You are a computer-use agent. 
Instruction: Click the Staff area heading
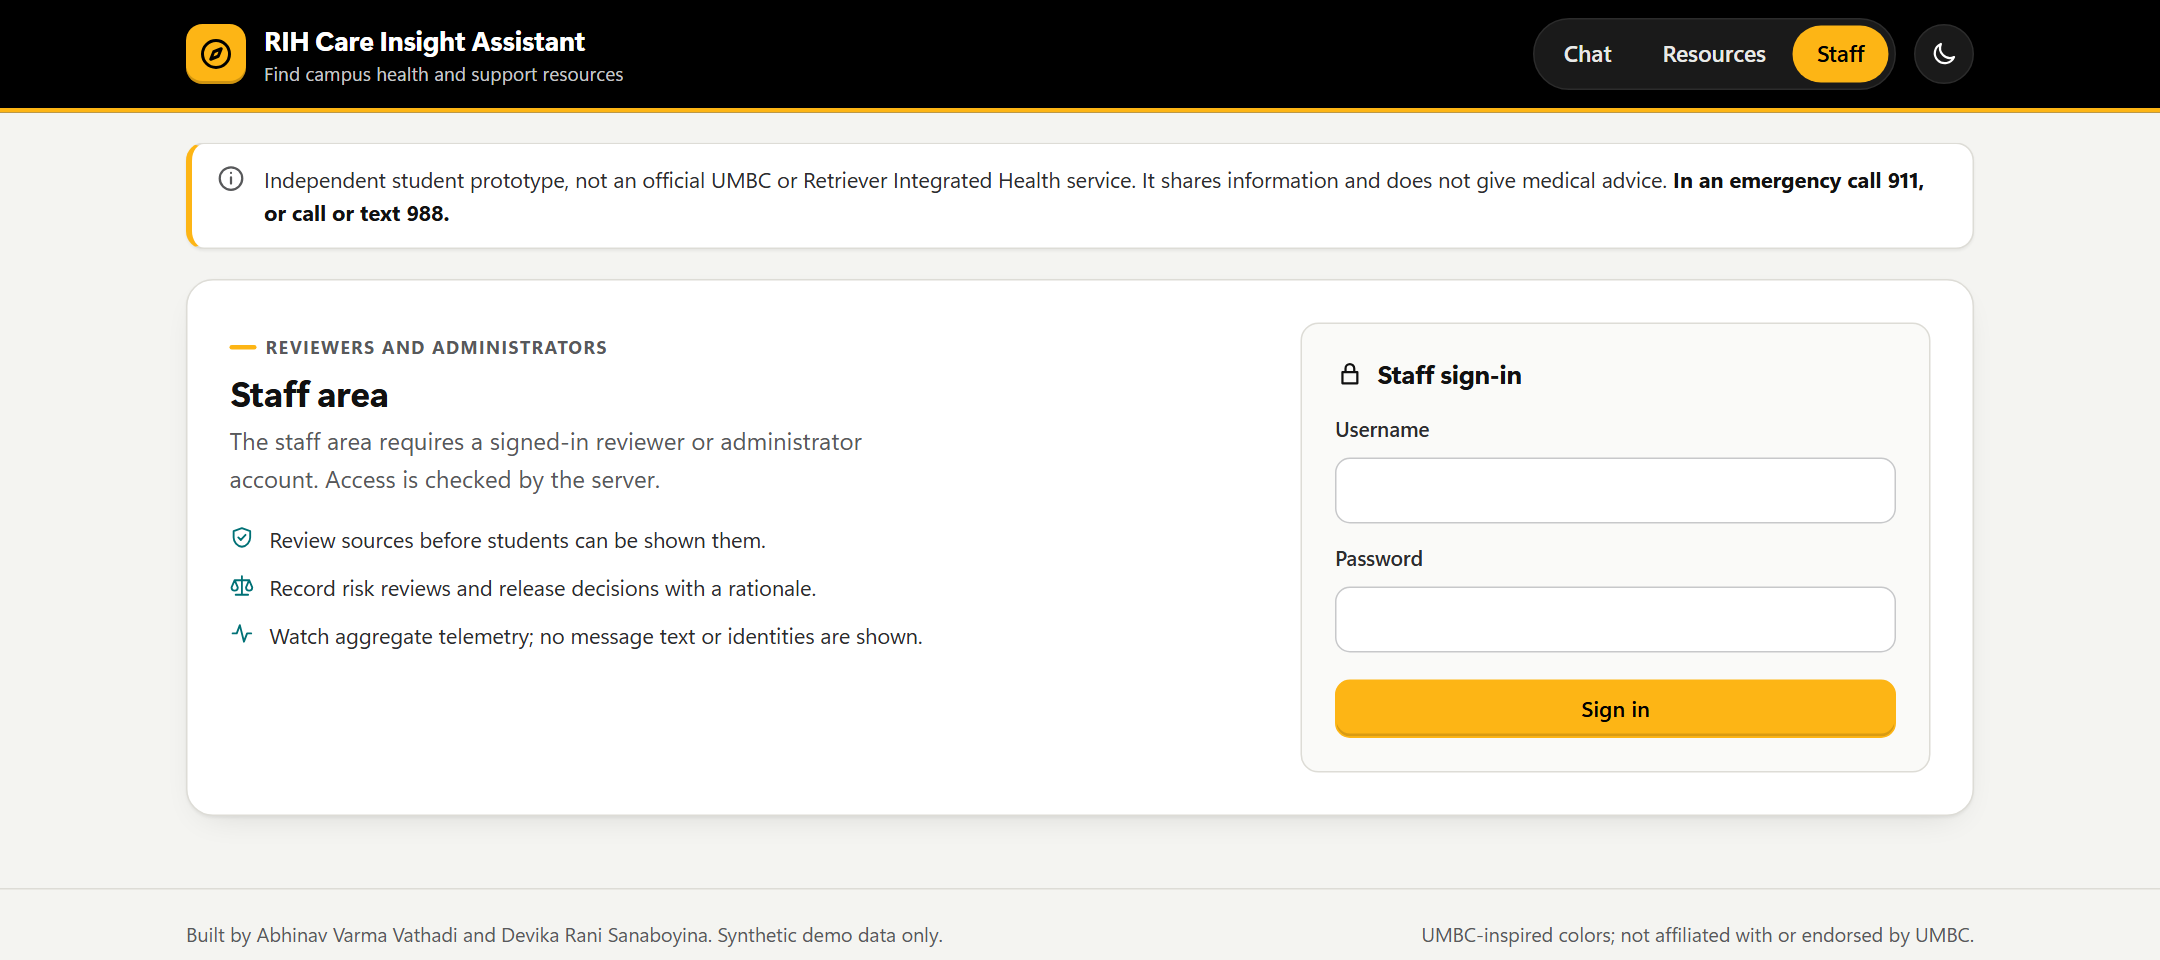tap(309, 395)
